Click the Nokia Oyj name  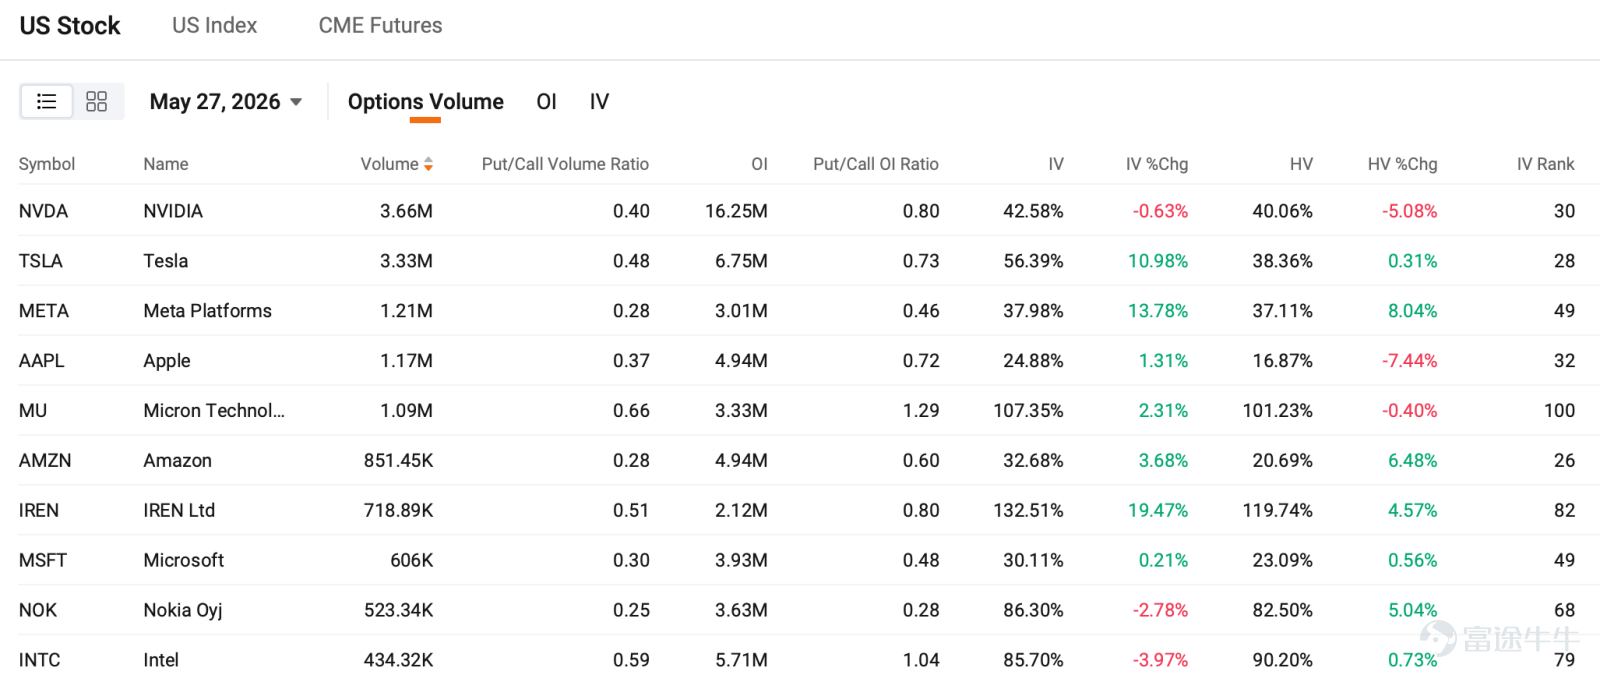pyautogui.click(x=183, y=611)
